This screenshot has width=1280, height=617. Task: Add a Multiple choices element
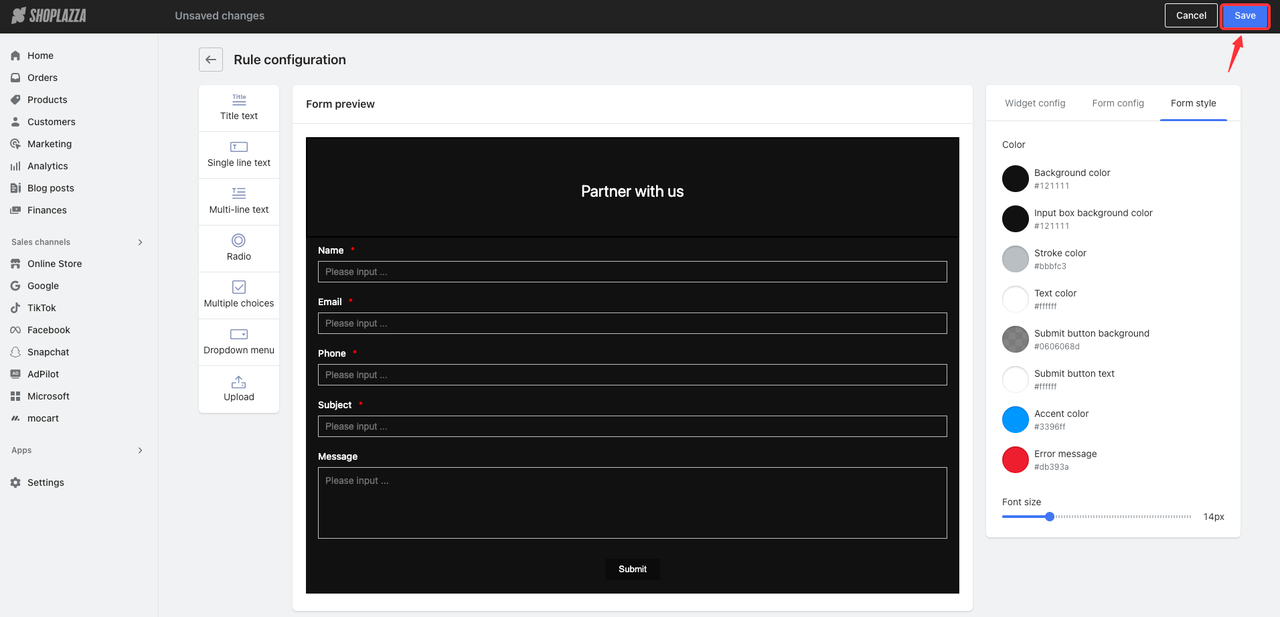click(x=239, y=295)
